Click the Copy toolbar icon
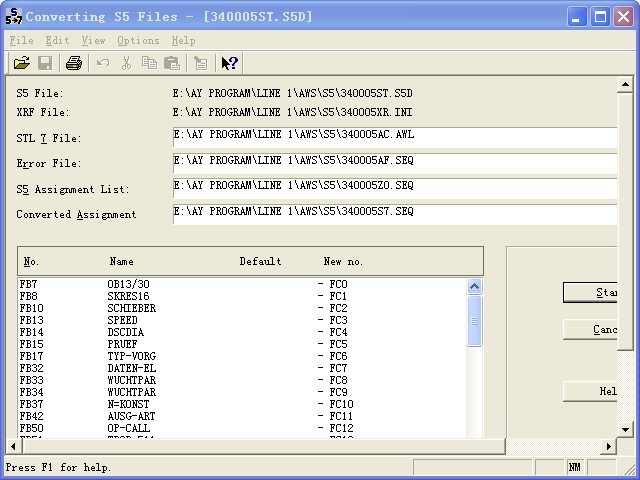The width and height of the screenshot is (640, 480). 149,63
